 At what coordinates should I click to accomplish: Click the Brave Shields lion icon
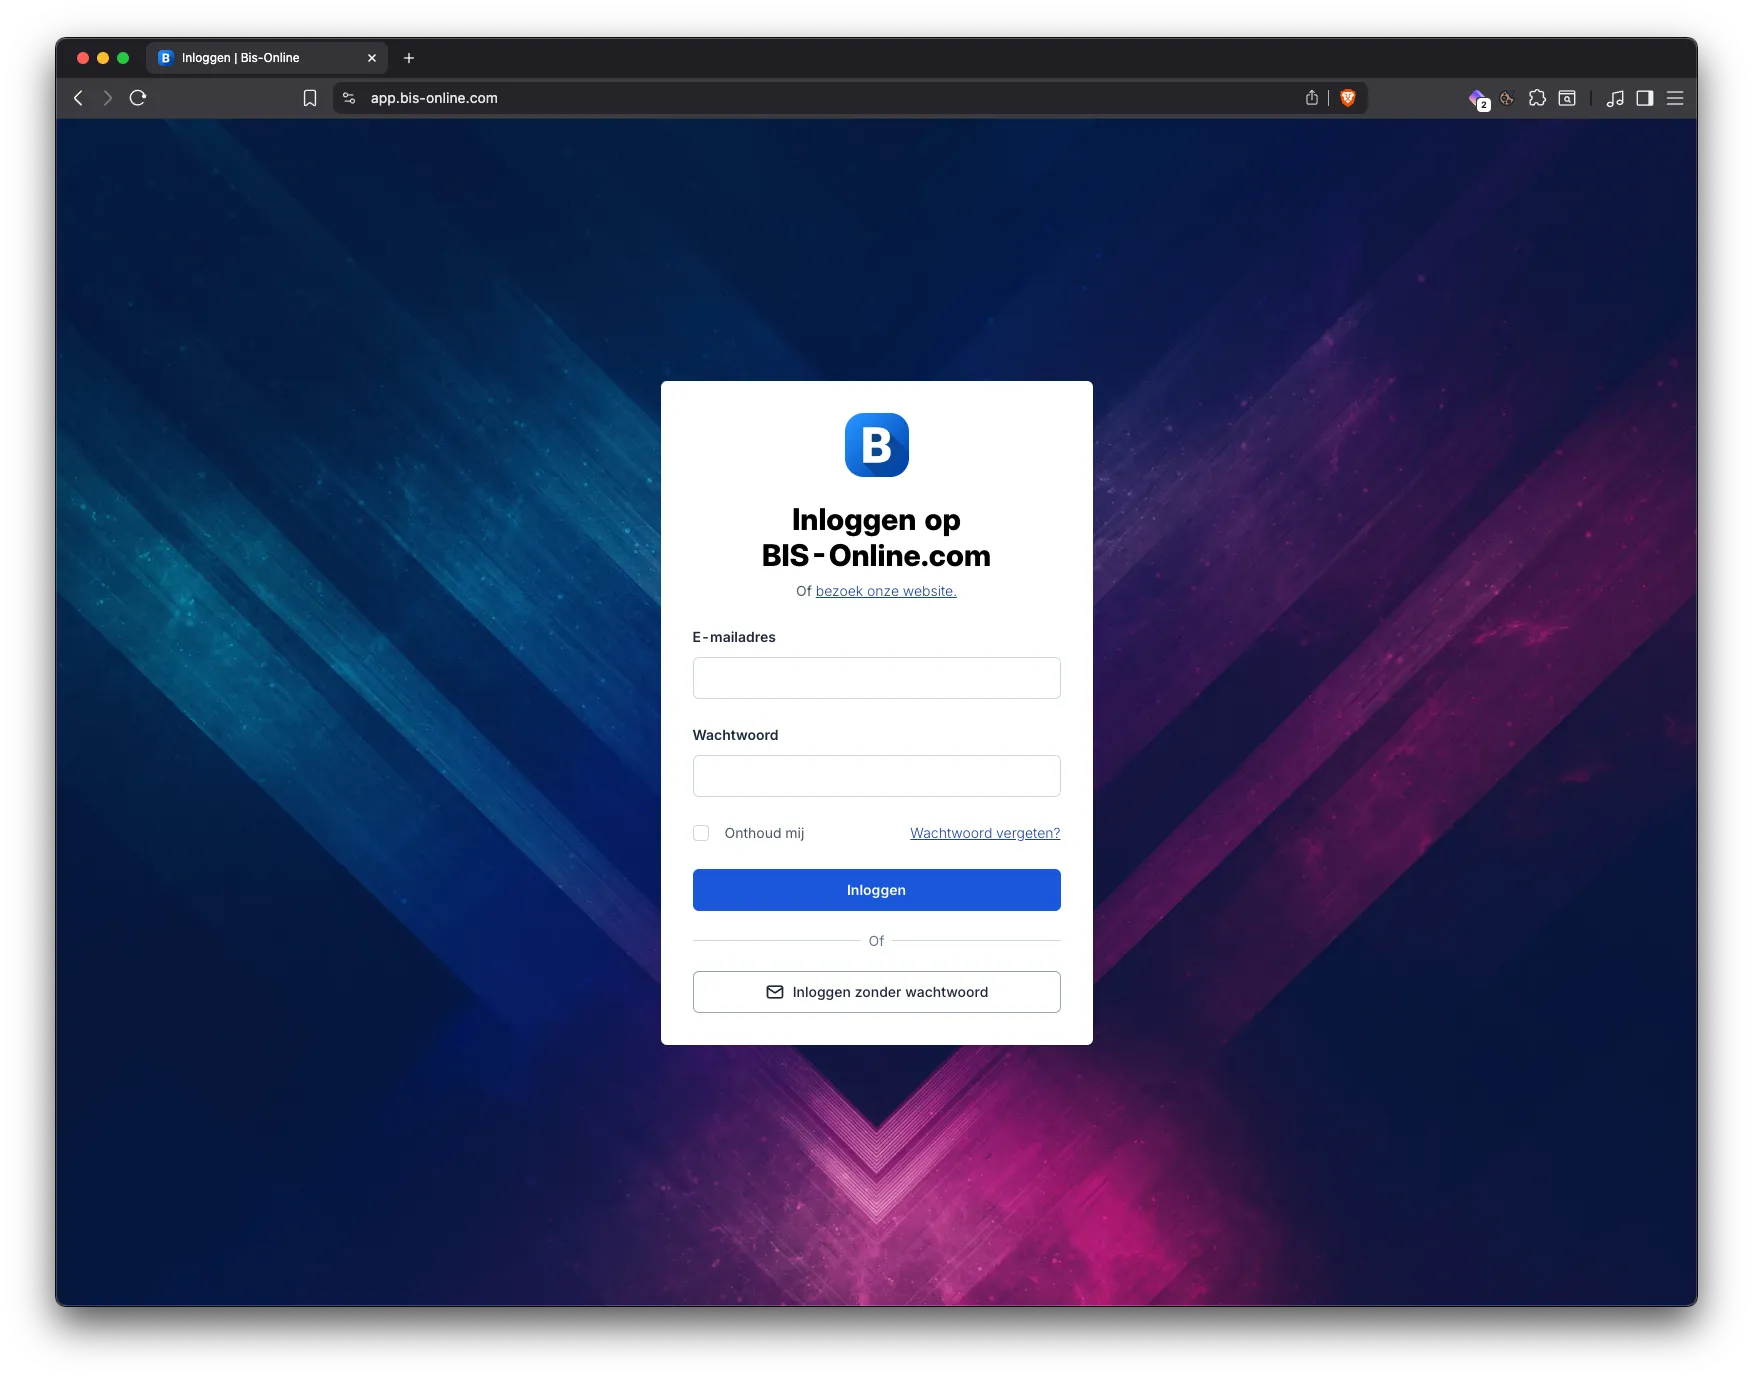1347,98
